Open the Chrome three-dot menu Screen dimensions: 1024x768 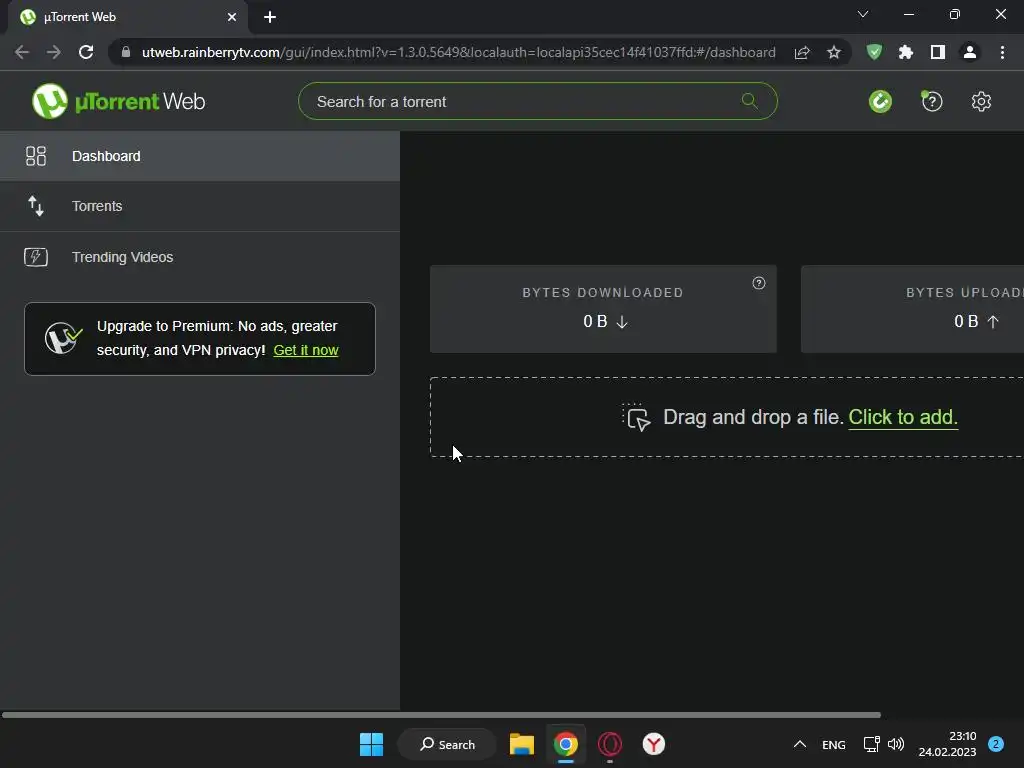(1002, 52)
